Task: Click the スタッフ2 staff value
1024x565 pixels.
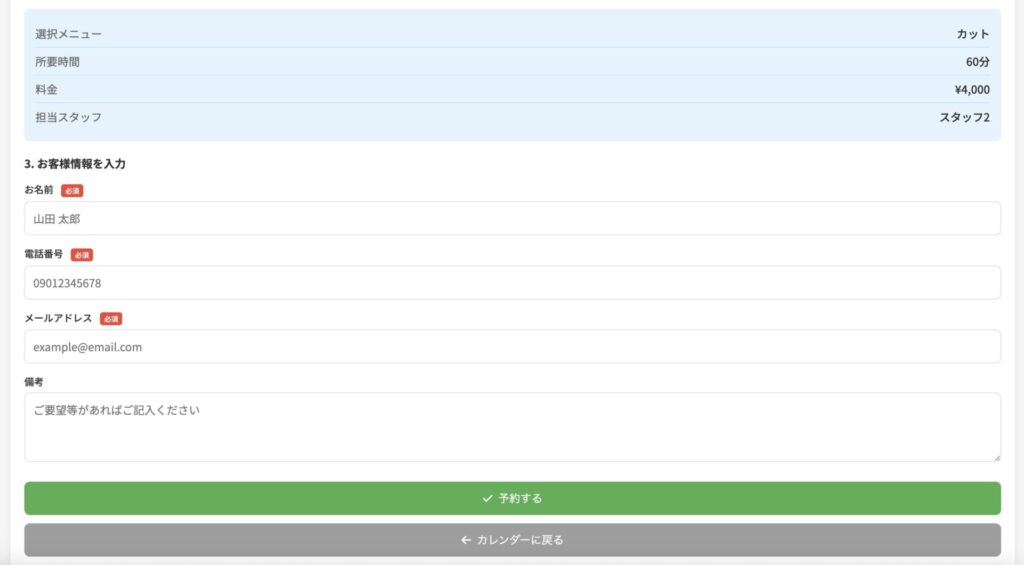Action: point(964,117)
